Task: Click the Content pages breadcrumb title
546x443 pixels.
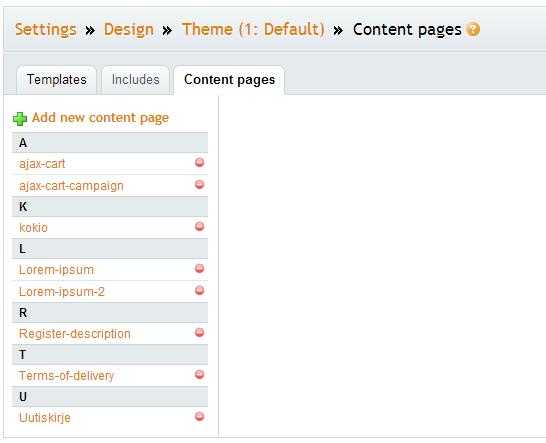Action: click(x=407, y=29)
